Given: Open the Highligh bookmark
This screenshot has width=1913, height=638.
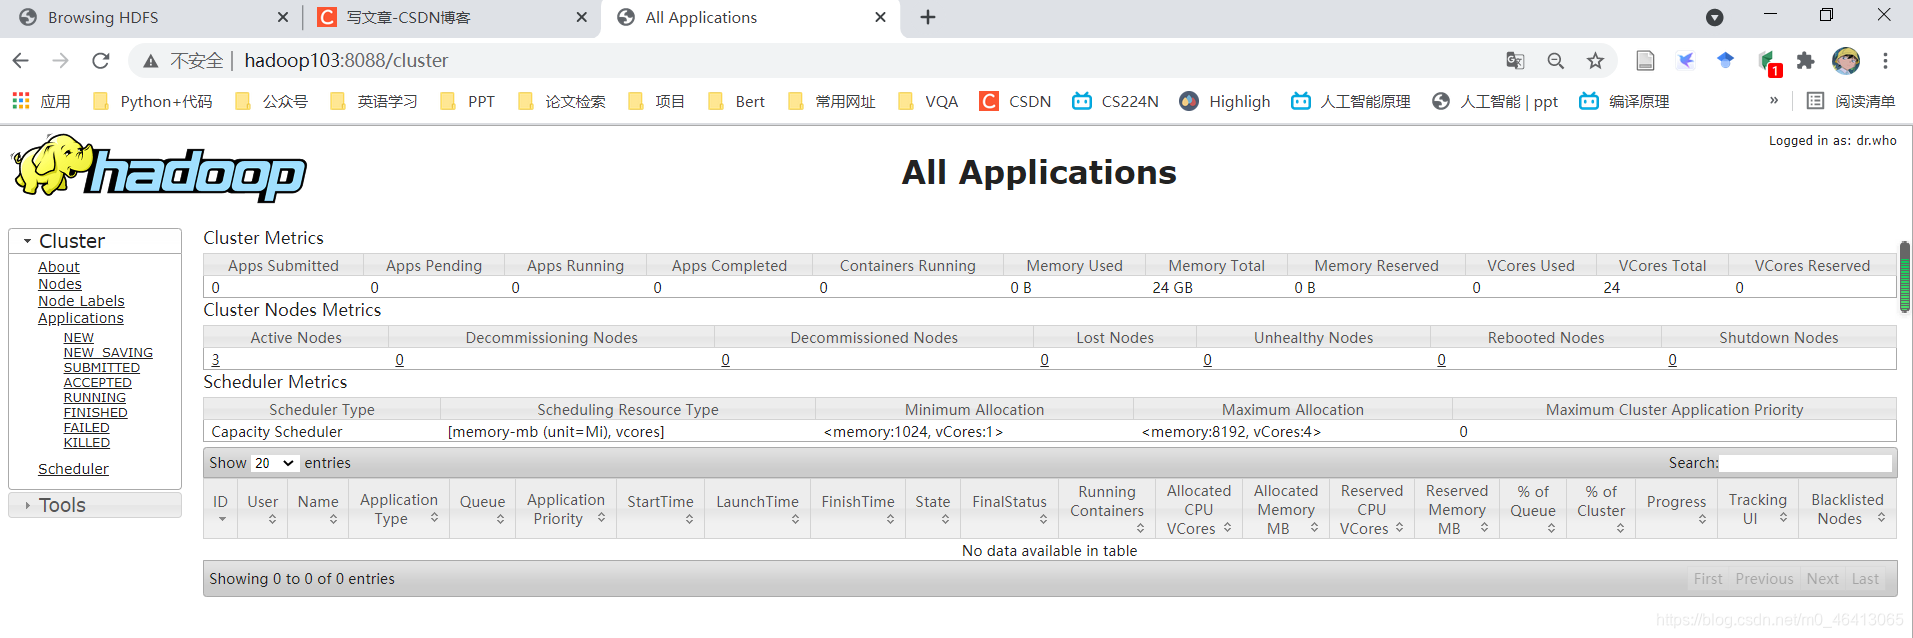Looking at the screenshot, I should tap(1225, 101).
